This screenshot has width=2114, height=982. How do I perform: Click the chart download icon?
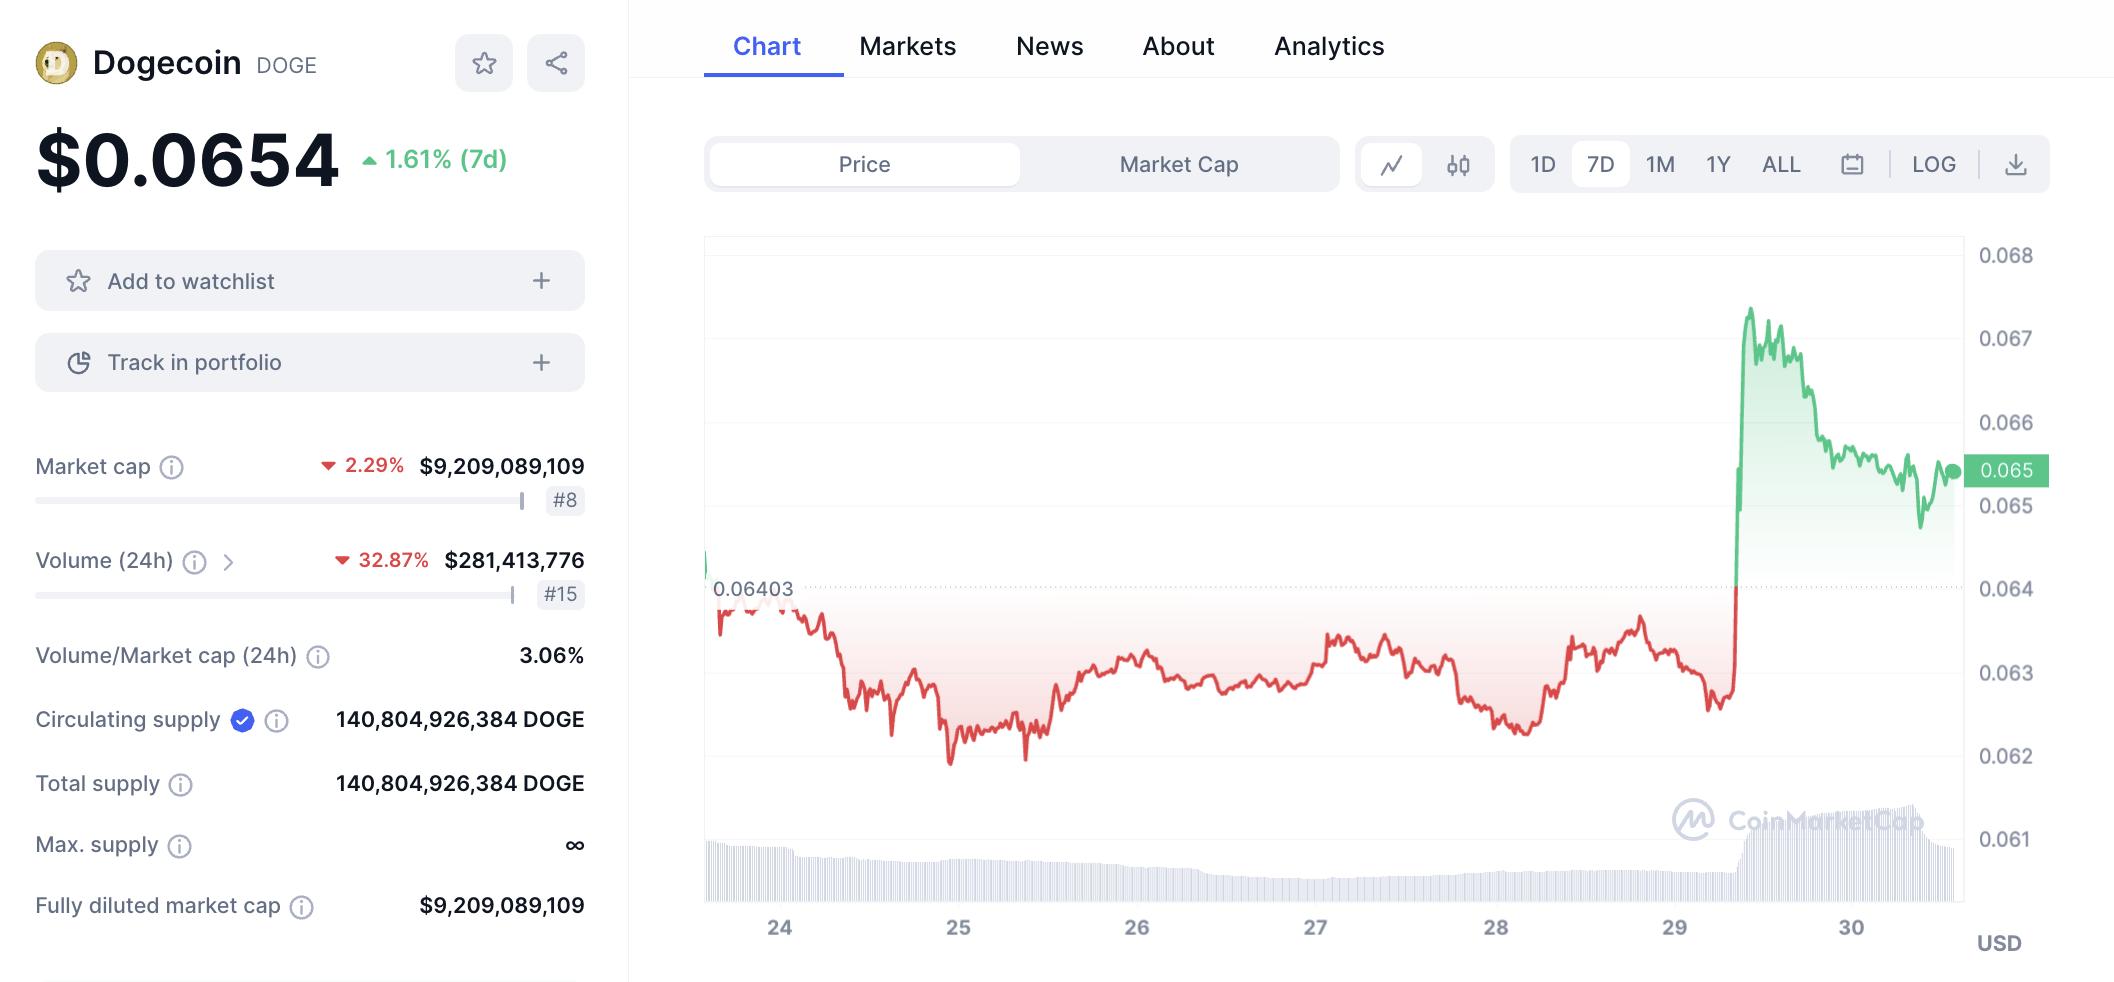pos(2015,164)
